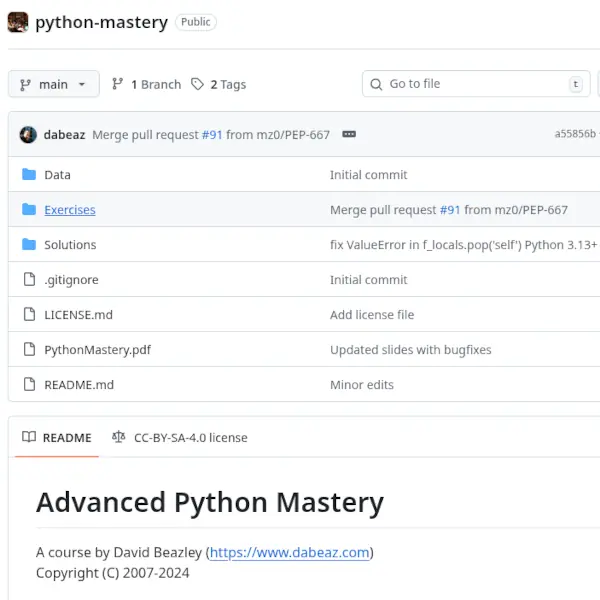Click the Advanced Python Mastery heading

(210, 502)
